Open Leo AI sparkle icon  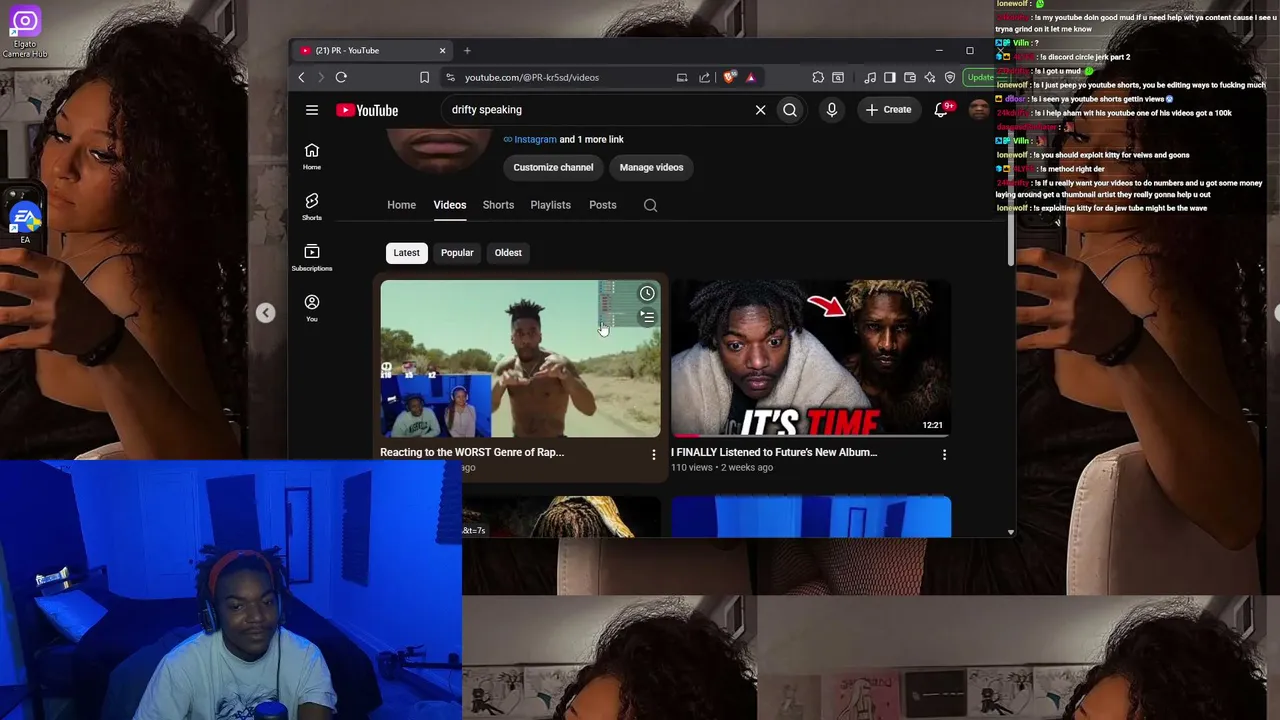[930, 77]
